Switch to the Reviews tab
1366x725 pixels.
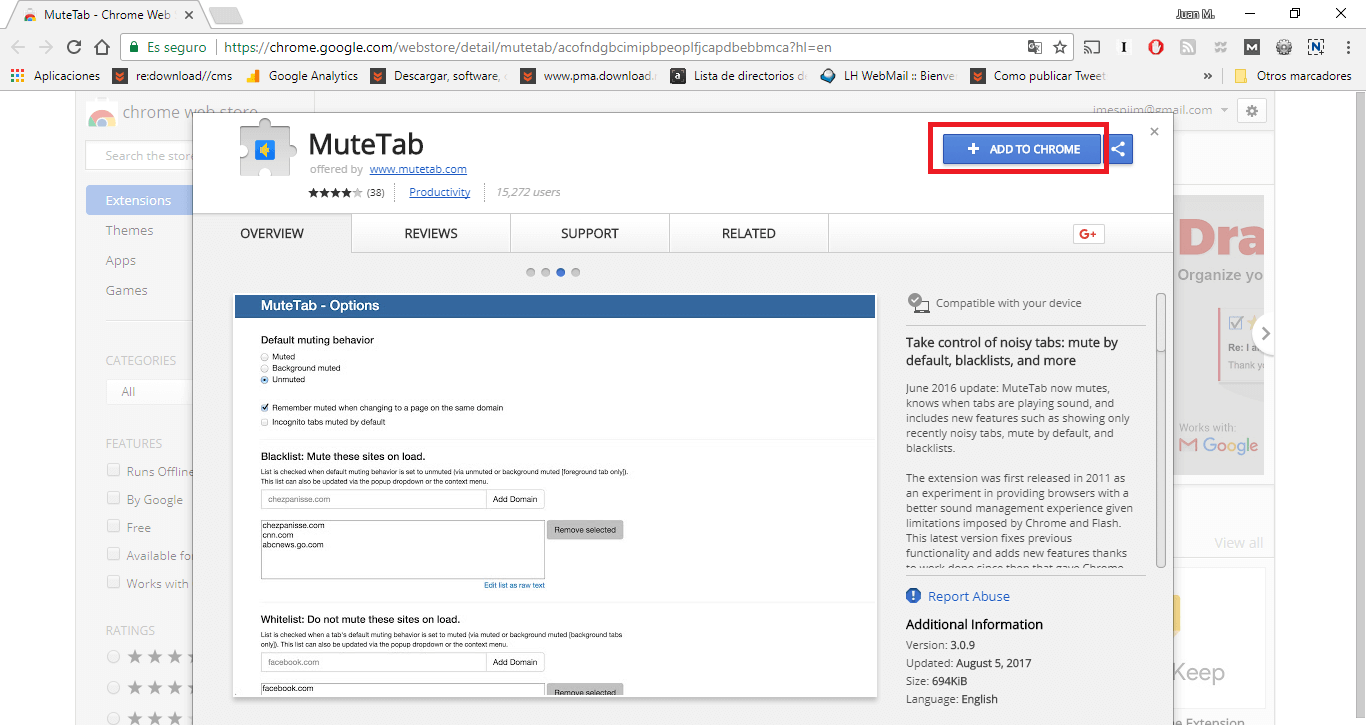(431, 233)
